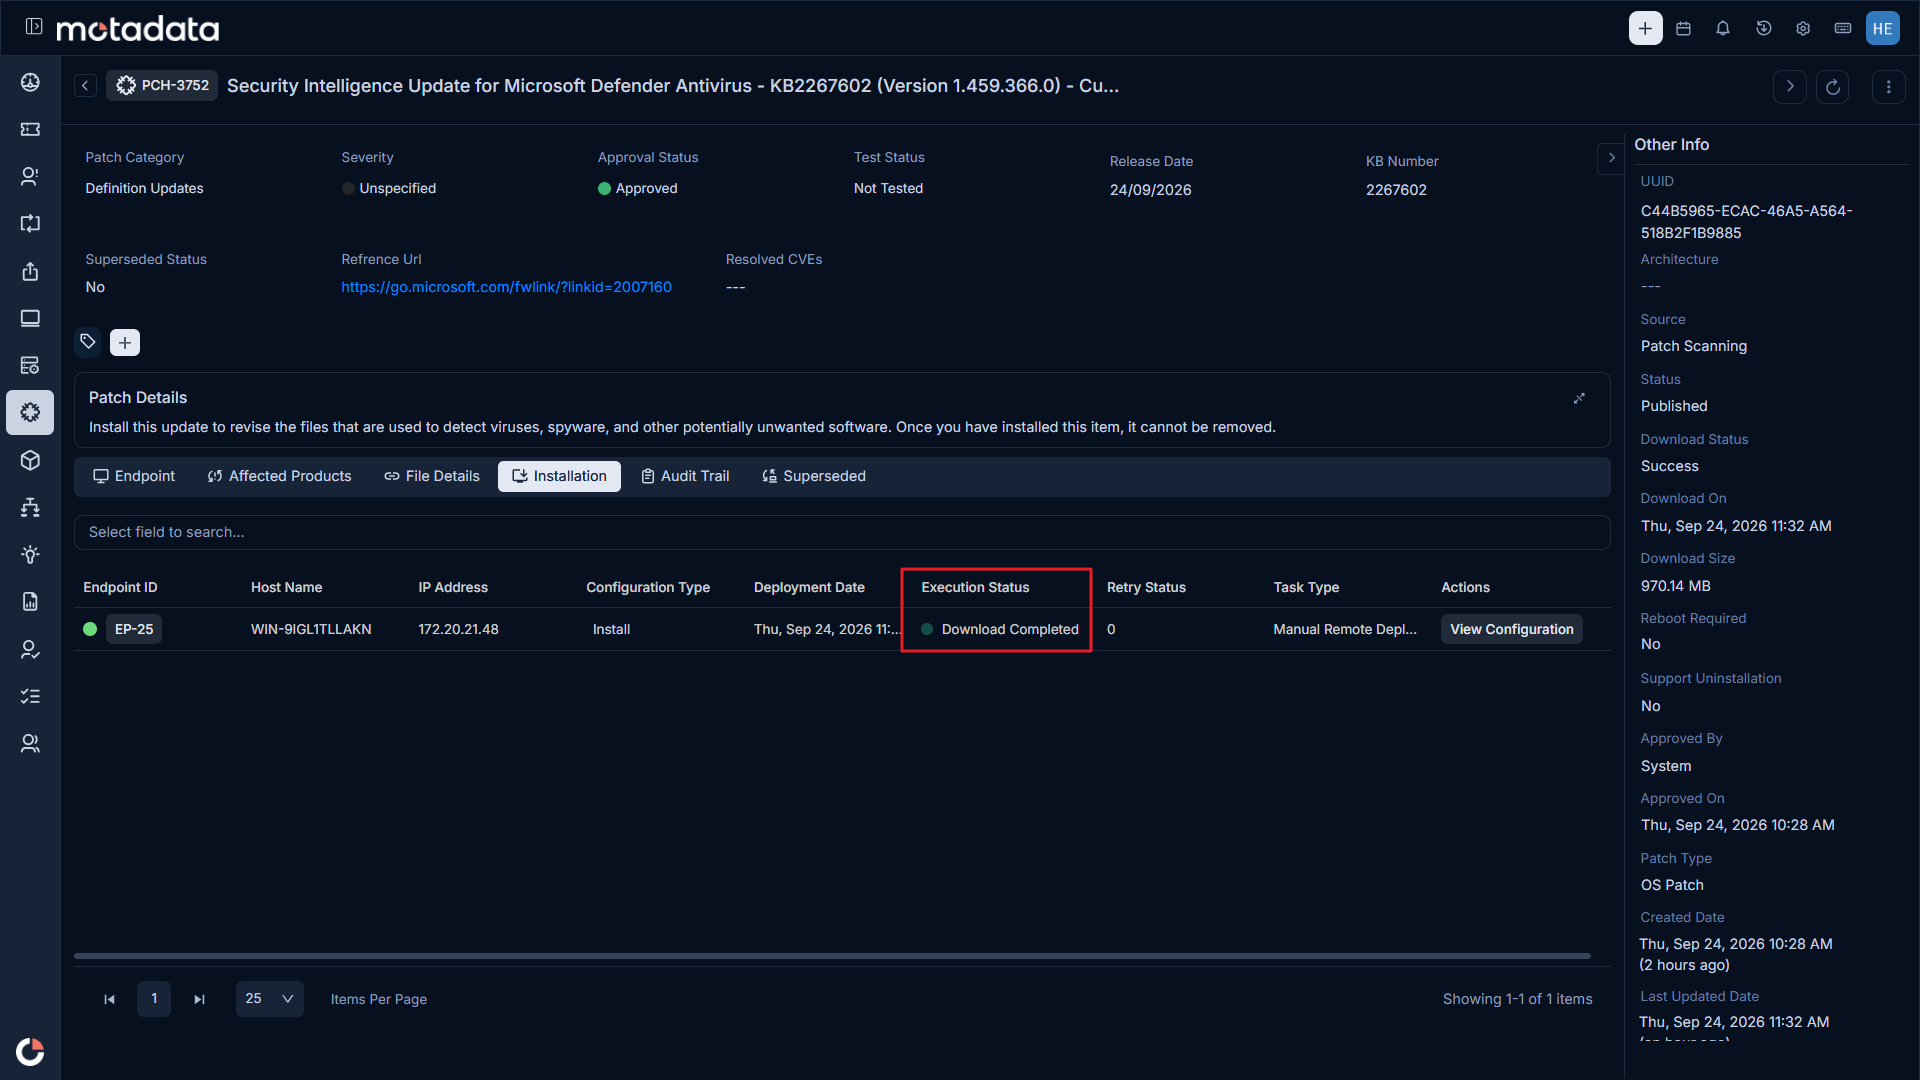Open the Audit Trail tab
This screenshot has height=1080, width=1920.
pyautogui.click(x=685, y=476)
